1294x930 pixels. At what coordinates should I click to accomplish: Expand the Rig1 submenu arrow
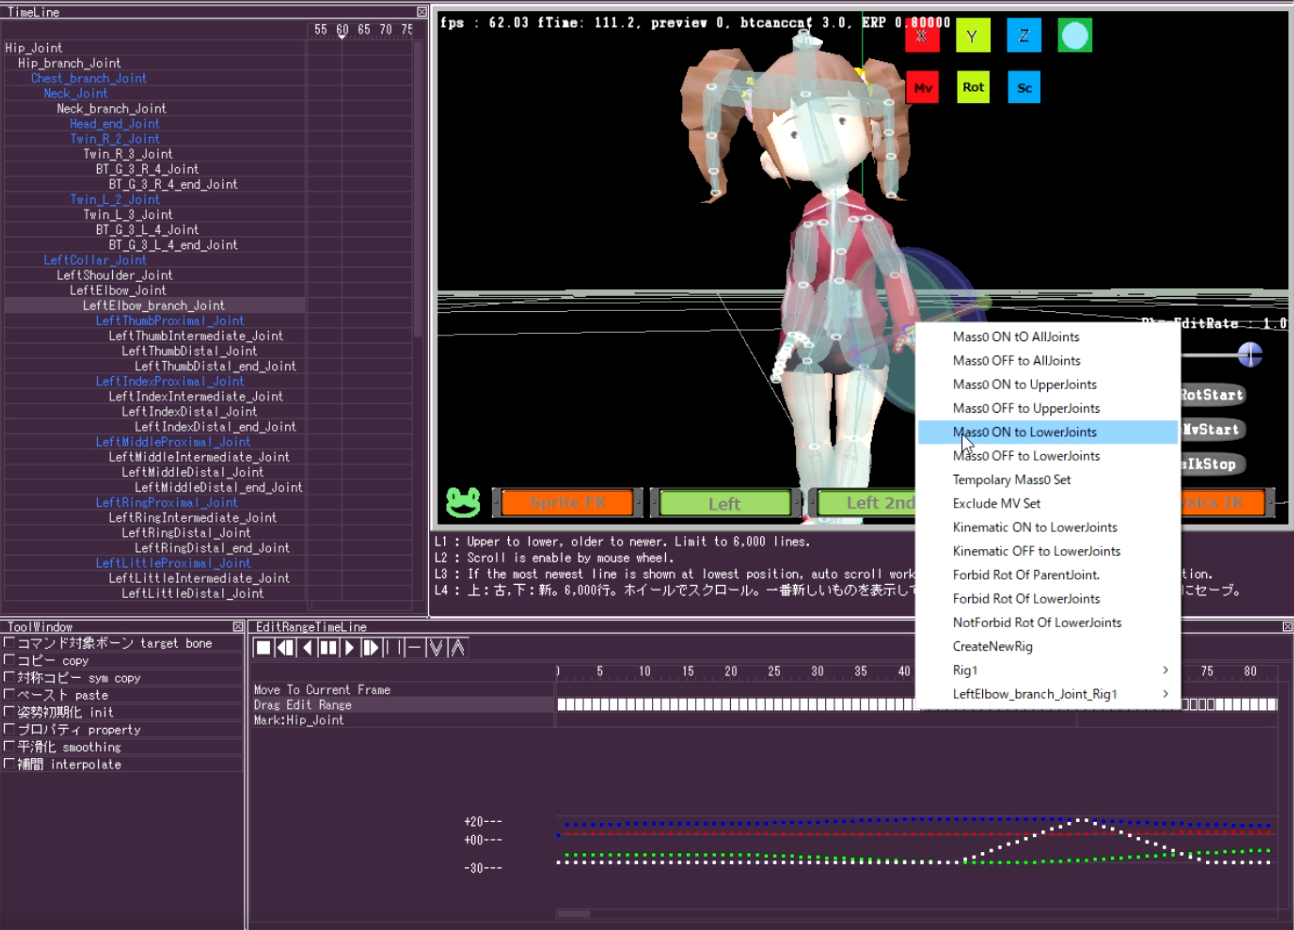pyautogui.click(x=1165, y=670)
